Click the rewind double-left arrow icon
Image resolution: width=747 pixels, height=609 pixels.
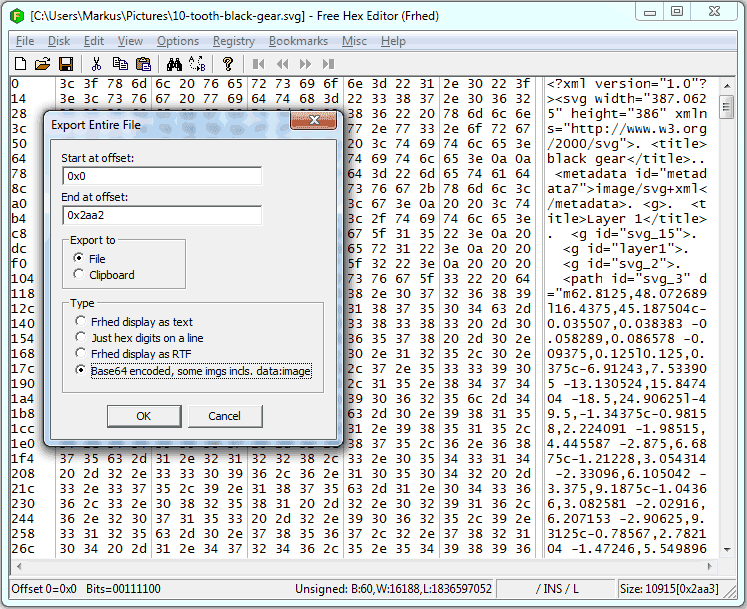283,64
